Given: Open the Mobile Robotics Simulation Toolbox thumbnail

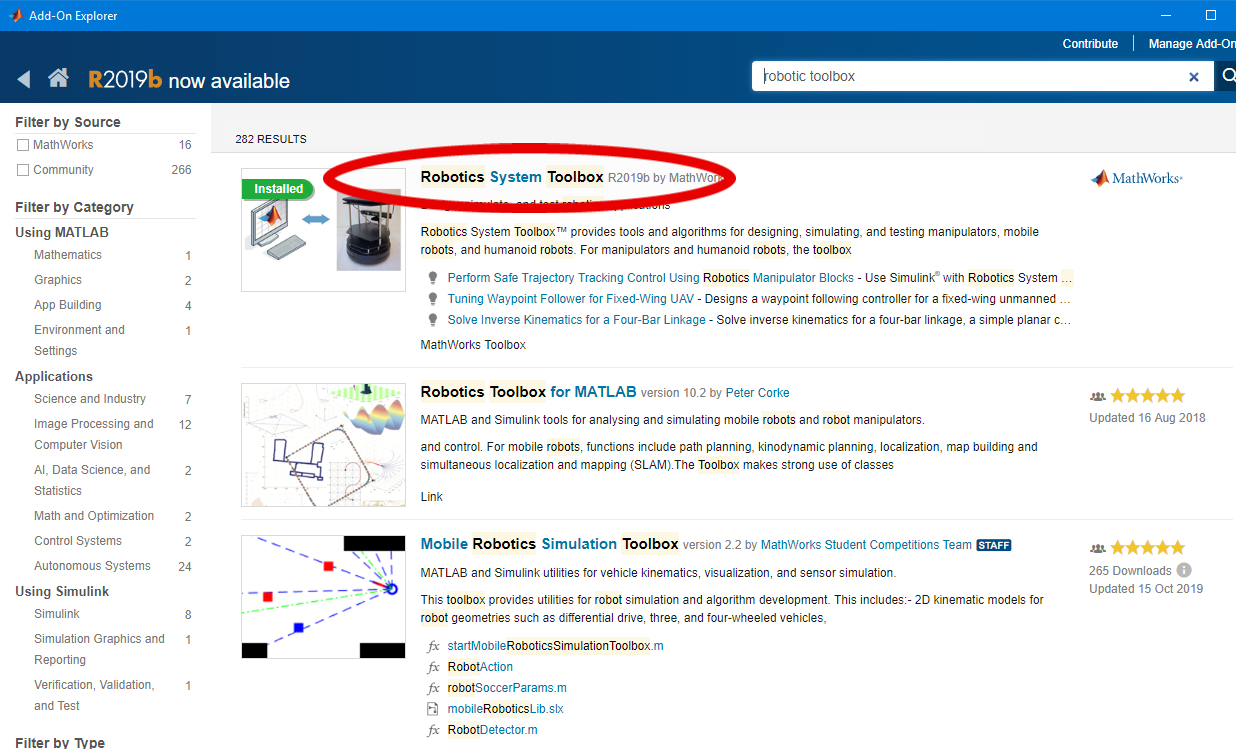Looking at the screenshot, I should pos(323,597).
